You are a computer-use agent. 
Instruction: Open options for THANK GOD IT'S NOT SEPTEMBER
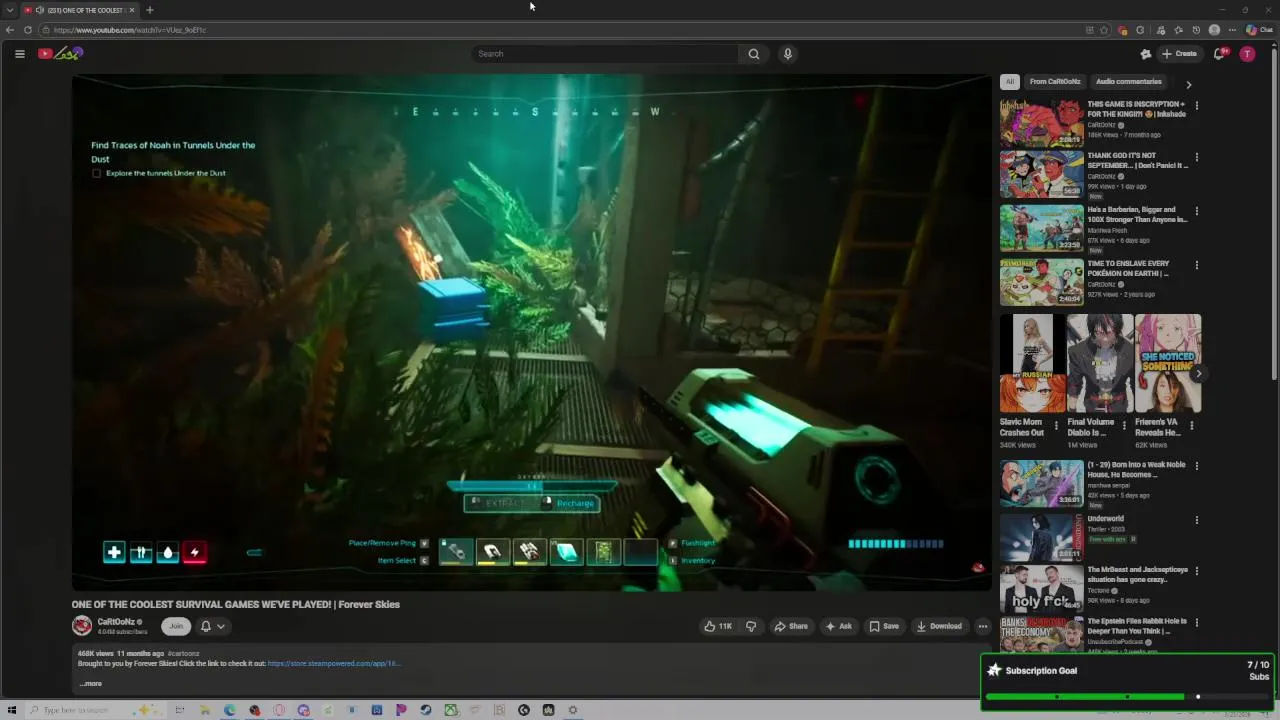1197,158
